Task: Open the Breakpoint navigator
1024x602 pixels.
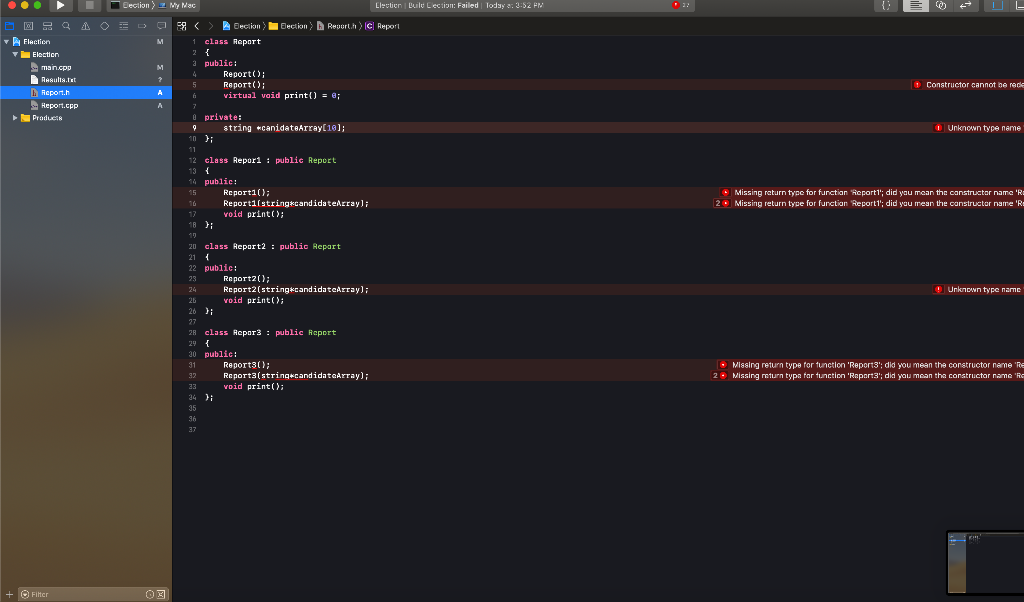Action: (x=142, y=26)
